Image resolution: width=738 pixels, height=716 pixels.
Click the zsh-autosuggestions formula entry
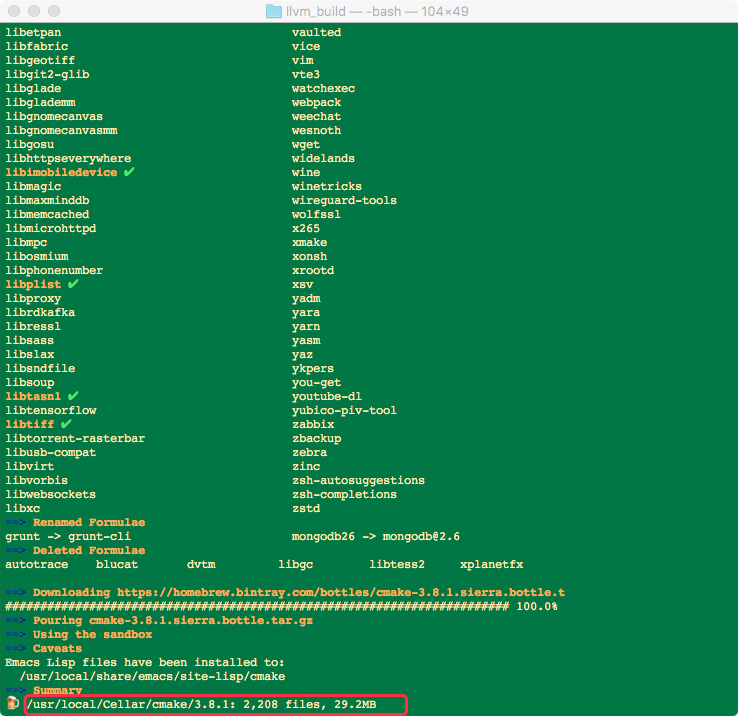click(x=358, y=480)
